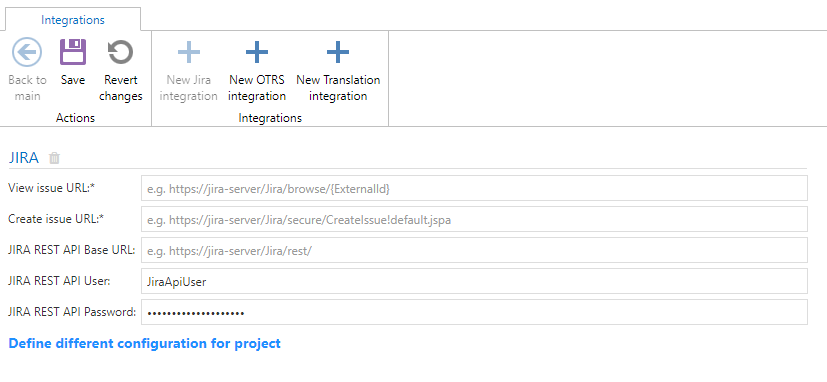Open Define different configuration for project link

145,343
